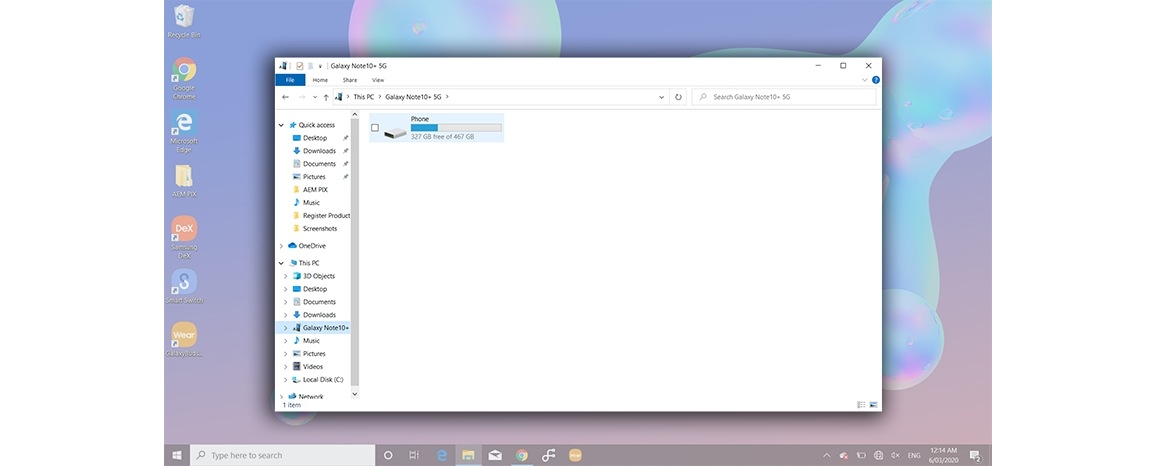This screenshot has height=466, width=1156.
Task: Click Galaxy Note10+ 5G in breadcrumb
Action: 413,97
